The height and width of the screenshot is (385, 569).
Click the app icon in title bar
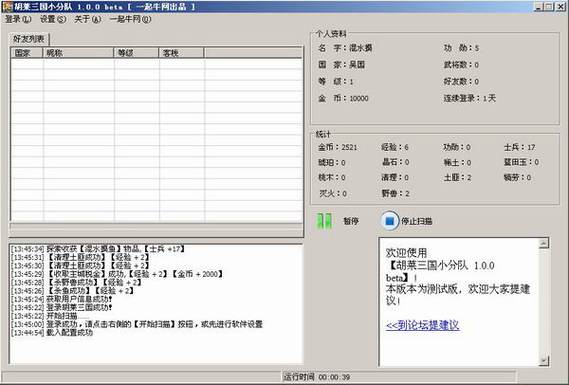pos(7,7)
